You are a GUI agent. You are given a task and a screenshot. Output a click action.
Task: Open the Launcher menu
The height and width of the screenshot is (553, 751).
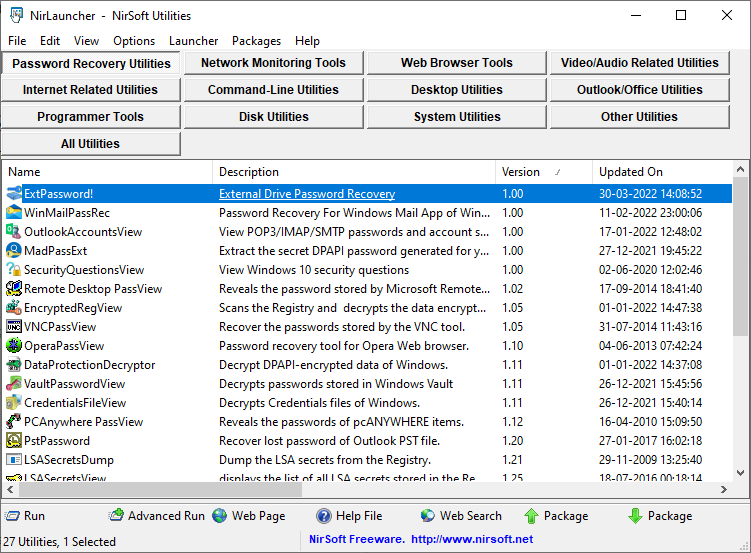(x=193, y=41)
